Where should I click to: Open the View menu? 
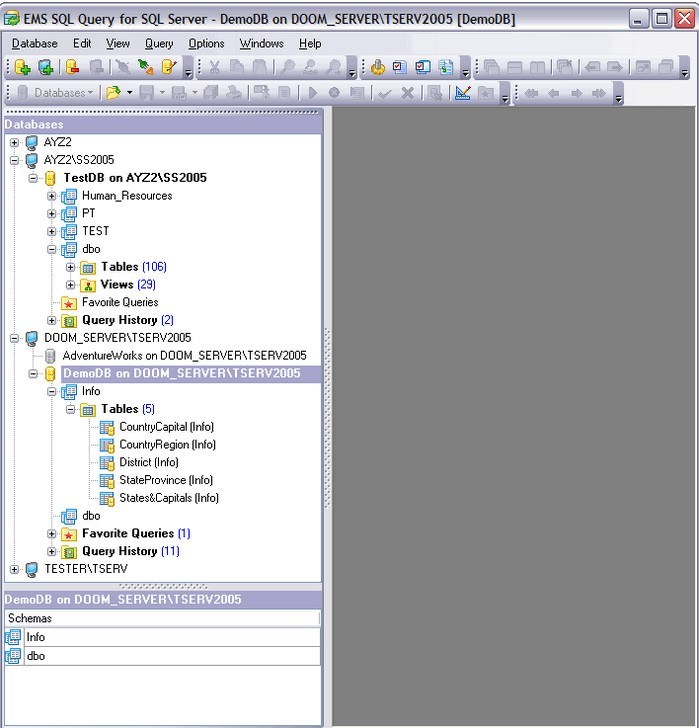[118, 44]
